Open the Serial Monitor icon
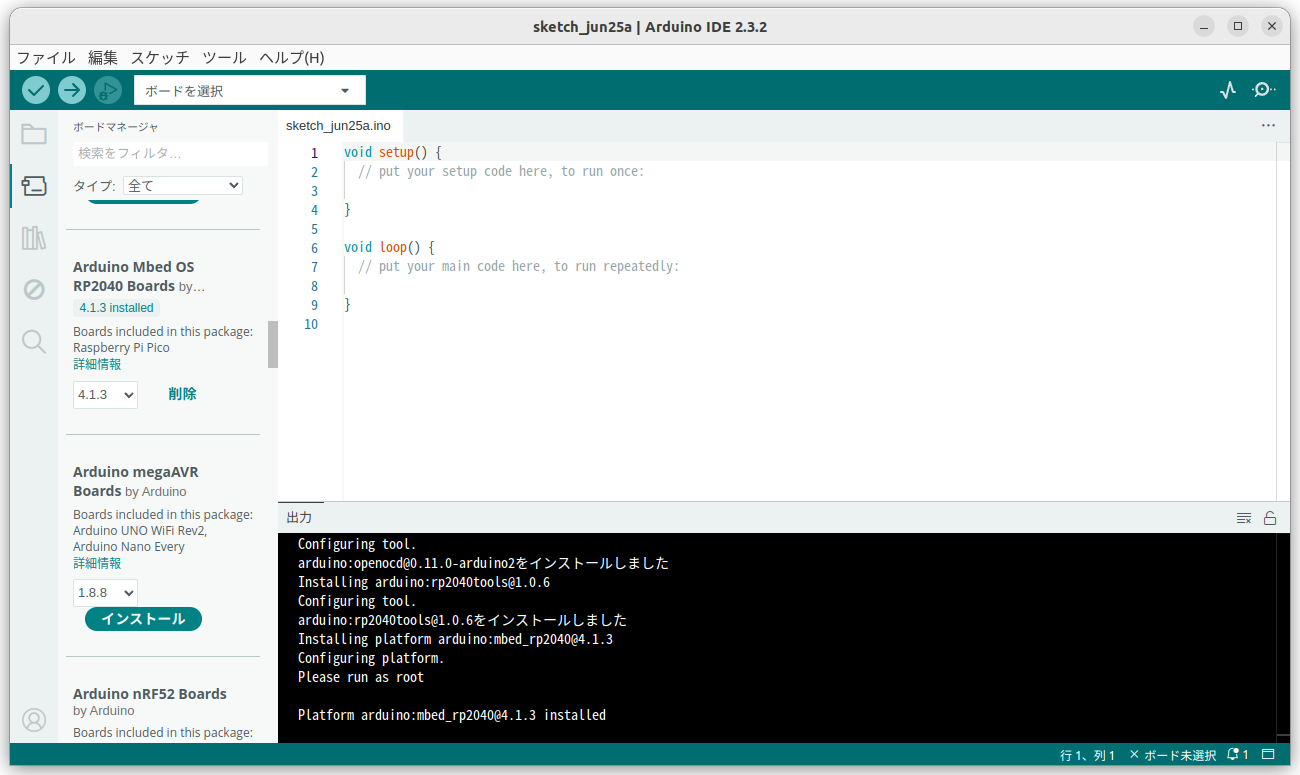 (x=1263, y=90)
